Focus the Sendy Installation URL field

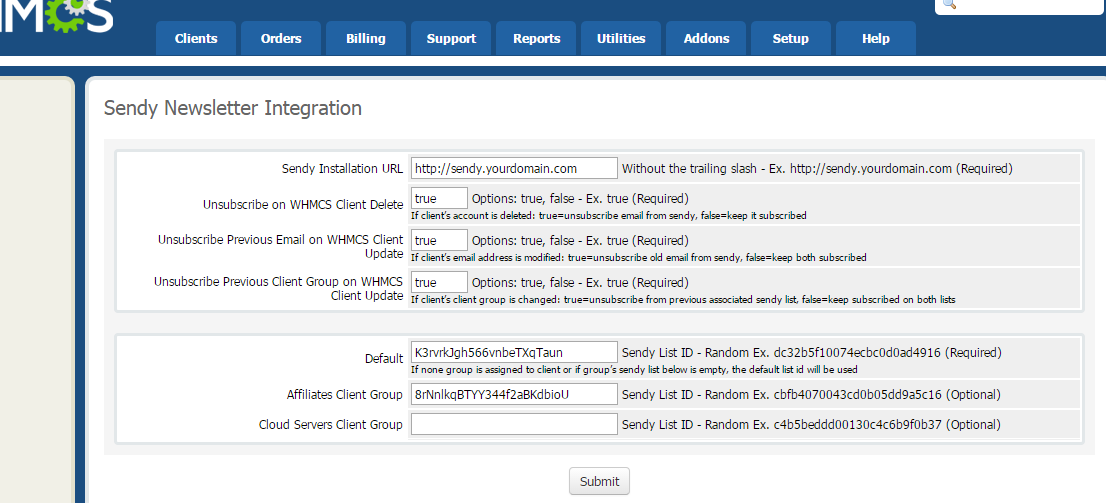click(x=514, y=168)
